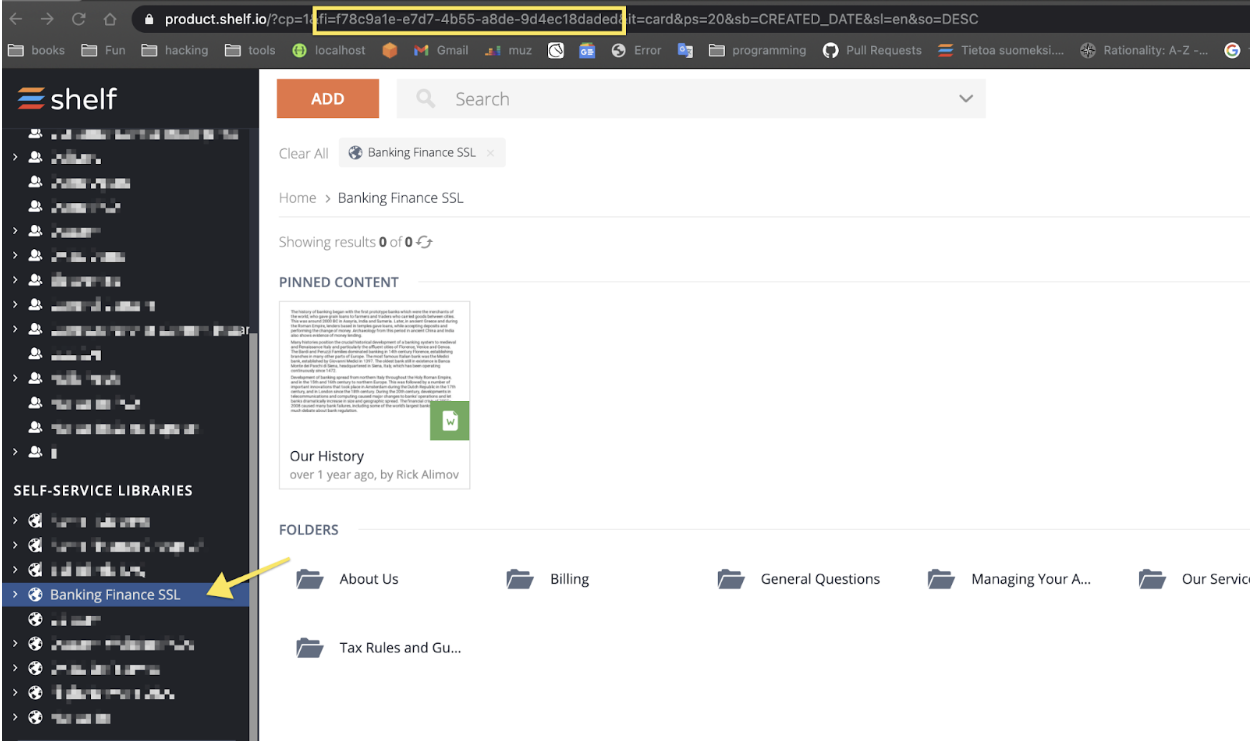Open the About Us folder label

tap(369, 579)
